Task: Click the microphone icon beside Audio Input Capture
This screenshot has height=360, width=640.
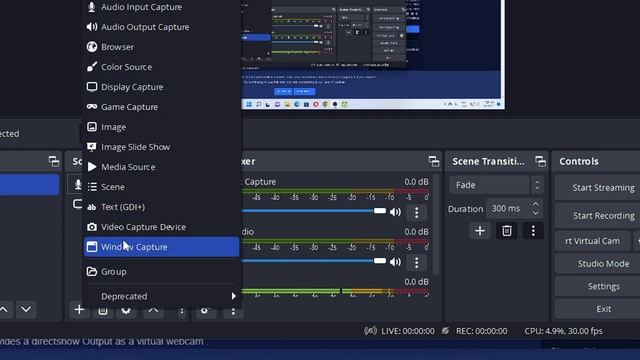Action: click(x=92, y=7)
